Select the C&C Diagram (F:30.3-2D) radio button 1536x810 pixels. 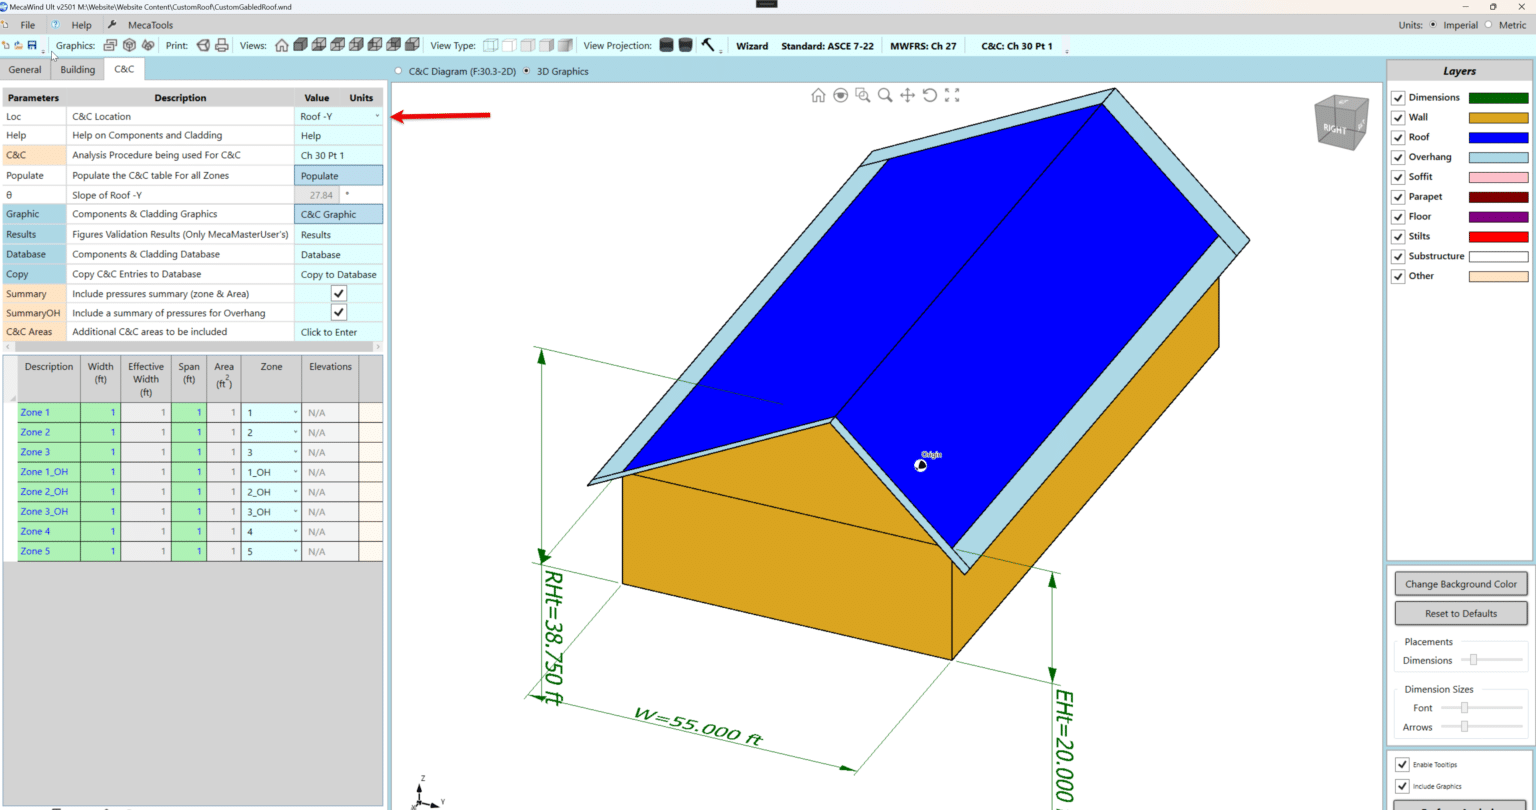click(x=398, y=71)
